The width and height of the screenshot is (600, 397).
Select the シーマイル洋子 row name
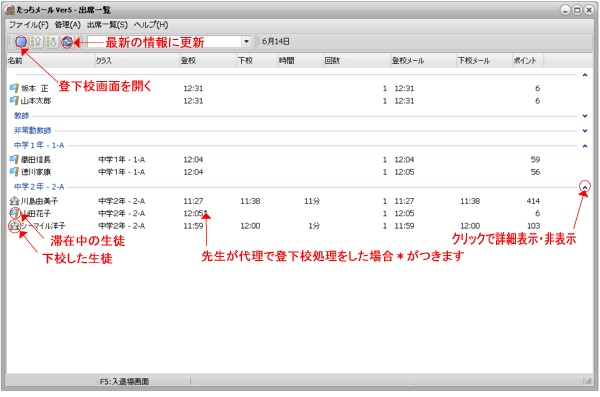coord(43,226)
